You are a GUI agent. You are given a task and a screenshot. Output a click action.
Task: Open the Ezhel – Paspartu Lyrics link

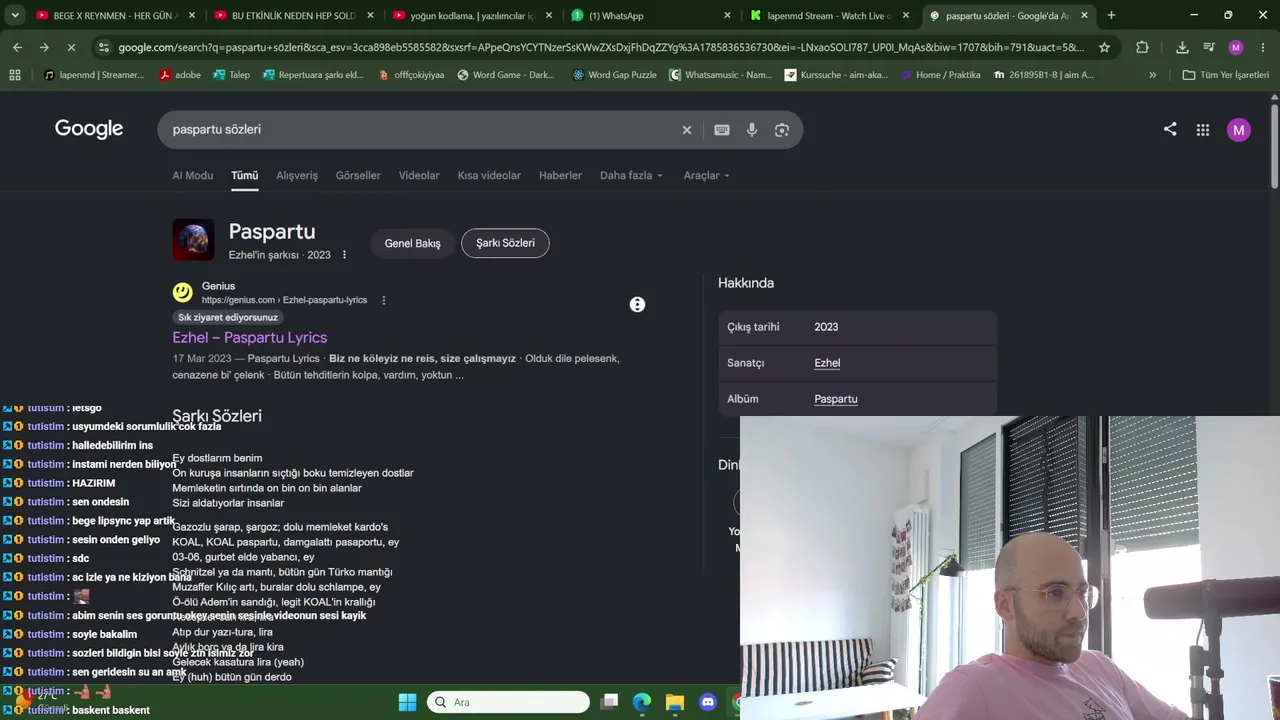[249, 337]
